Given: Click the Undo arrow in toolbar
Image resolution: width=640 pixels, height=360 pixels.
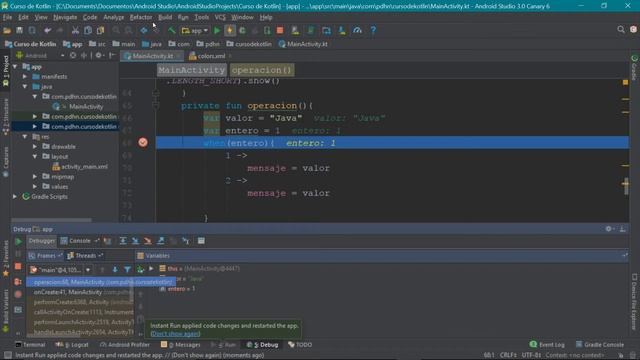Looking at the screenshot, I should pos(47,30).
